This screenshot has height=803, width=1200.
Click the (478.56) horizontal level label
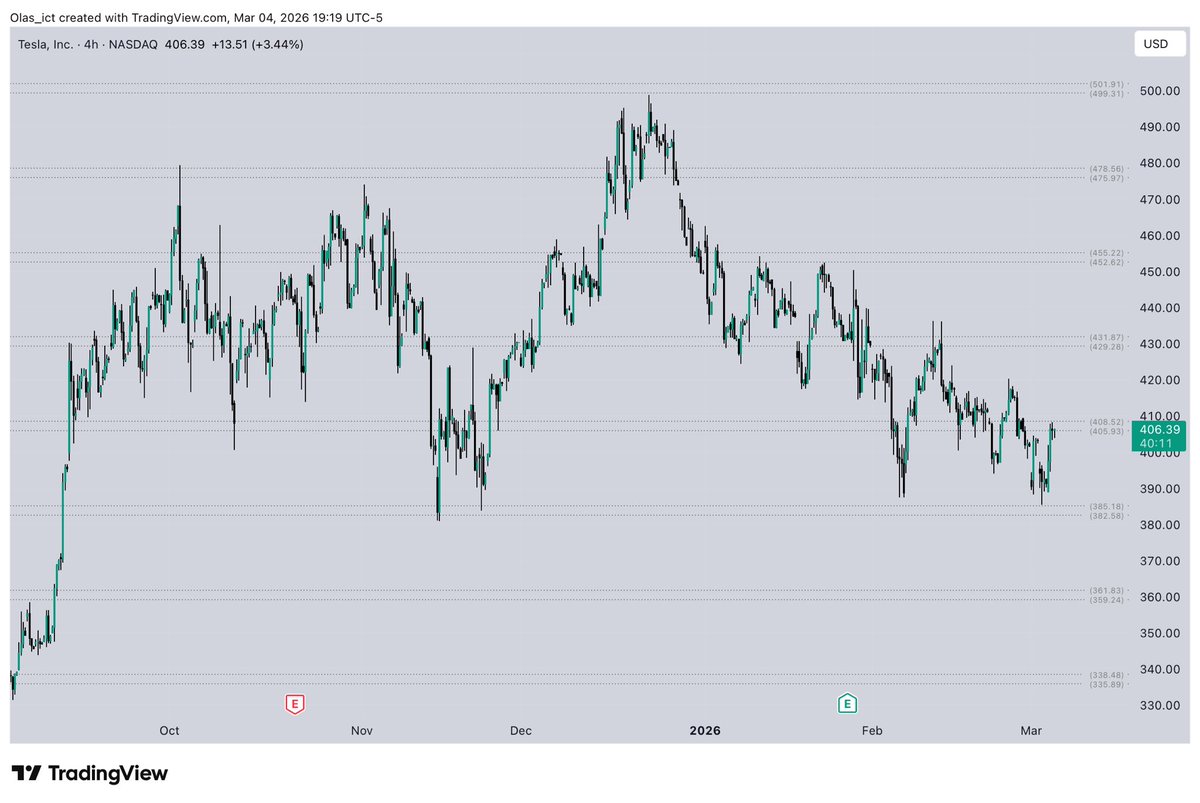tap(1107, 168)
